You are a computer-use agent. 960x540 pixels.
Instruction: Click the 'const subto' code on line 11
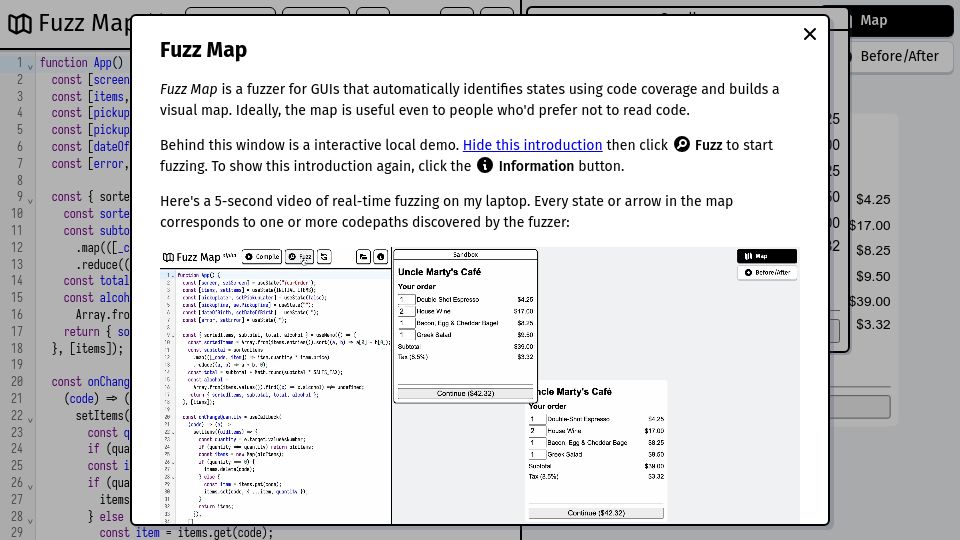97,231
